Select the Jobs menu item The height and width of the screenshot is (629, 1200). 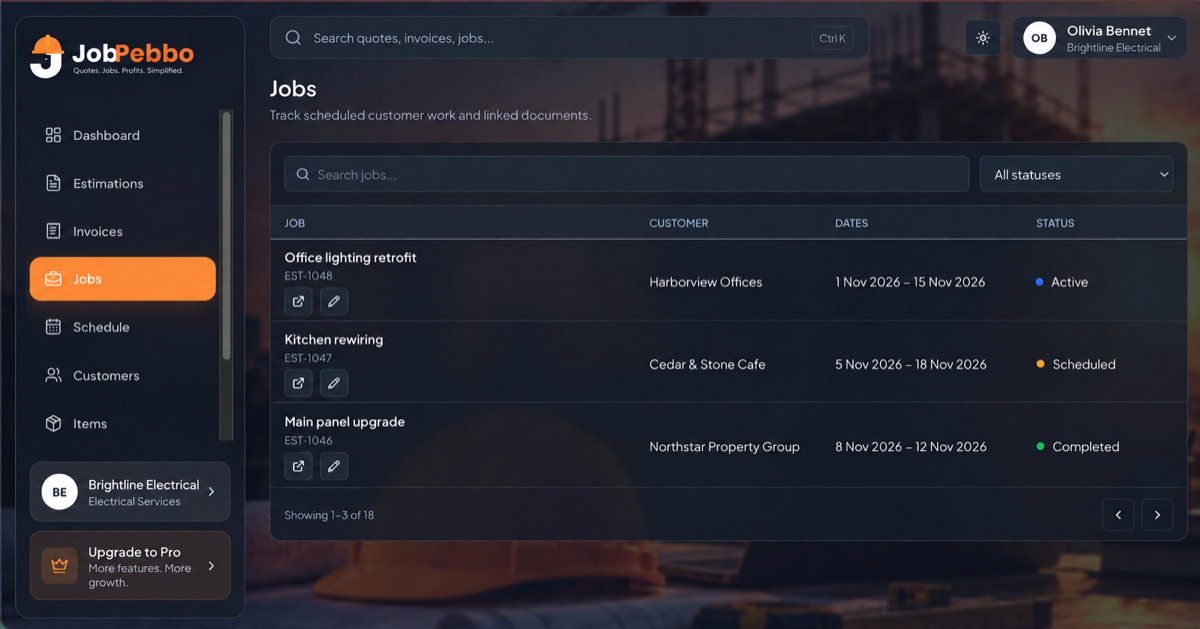coord(122,279)
